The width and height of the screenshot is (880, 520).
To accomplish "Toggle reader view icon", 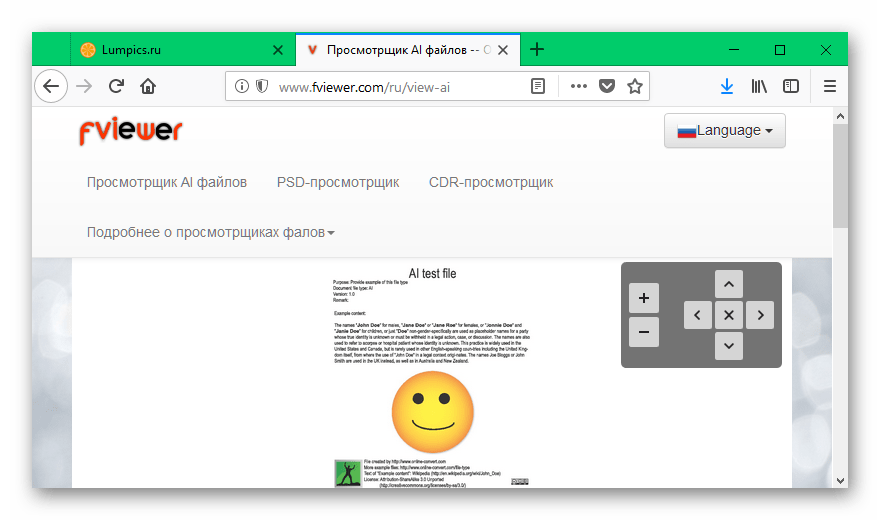I will pos(538,86).
